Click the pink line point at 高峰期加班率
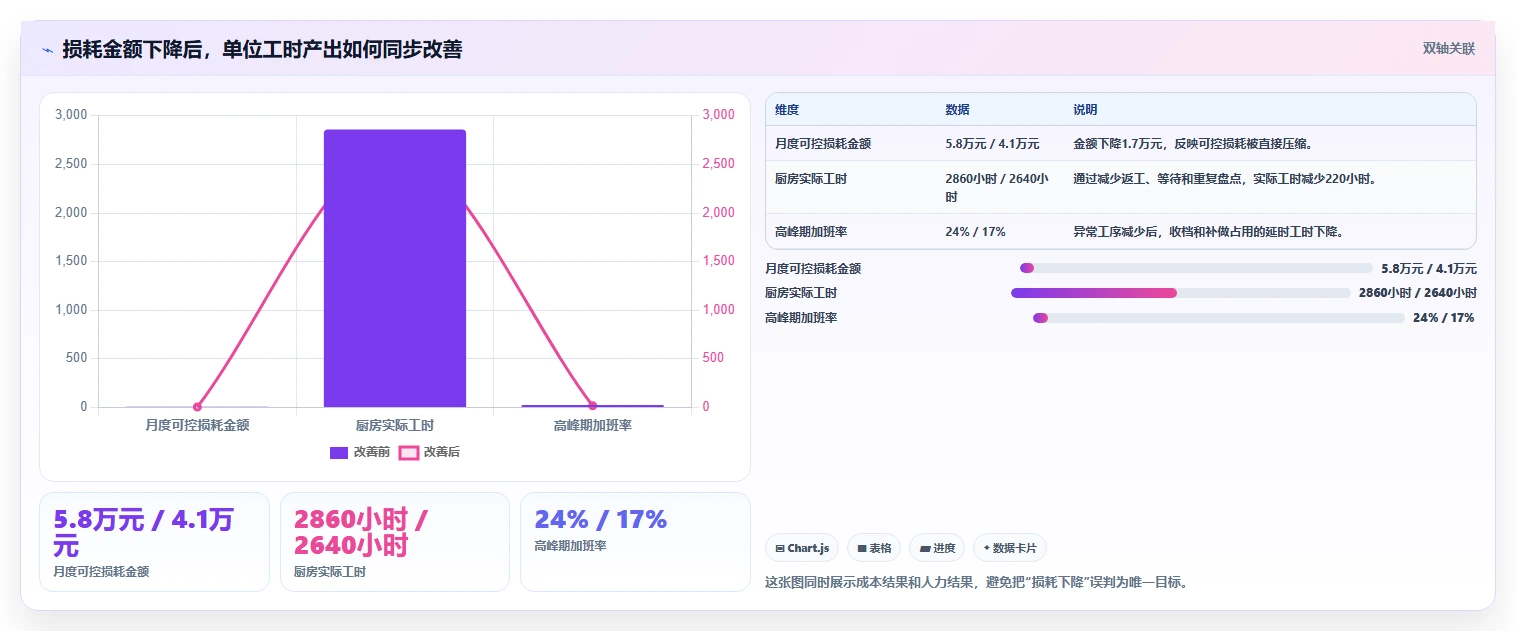1516x631 pixels. (592, 406)
